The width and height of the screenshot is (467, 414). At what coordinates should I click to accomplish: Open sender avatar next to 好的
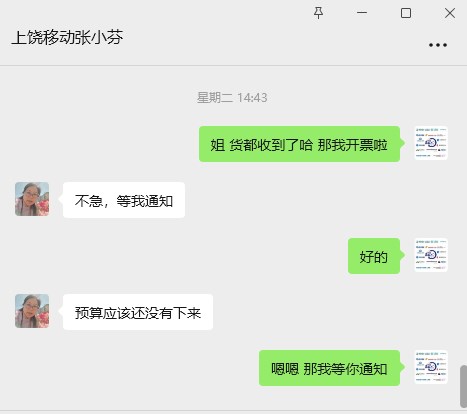431,255
